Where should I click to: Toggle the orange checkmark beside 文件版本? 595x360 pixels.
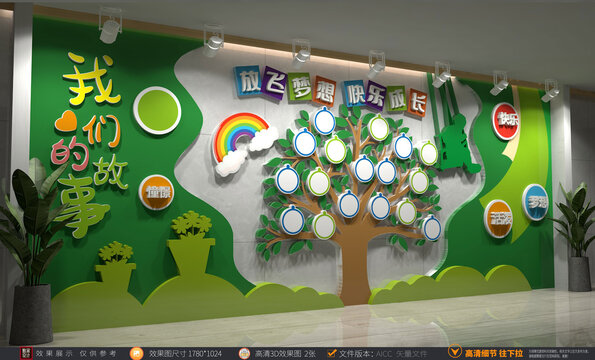[332, 353]
